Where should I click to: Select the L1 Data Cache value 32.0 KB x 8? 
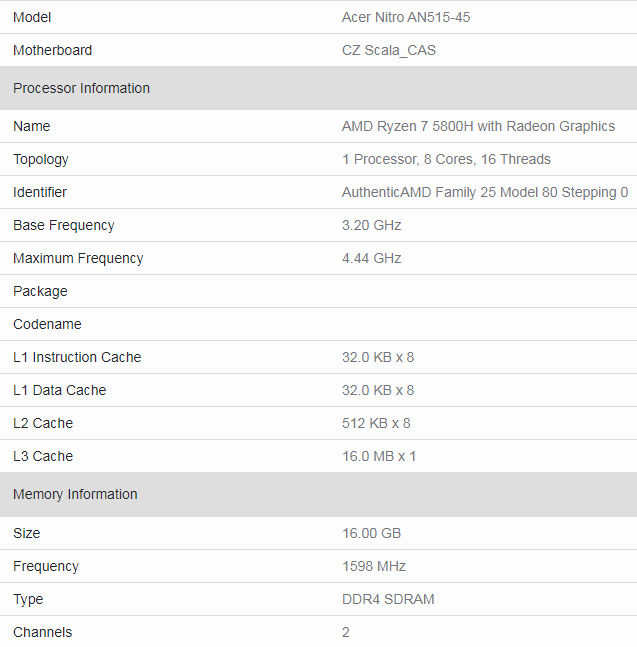378,390
